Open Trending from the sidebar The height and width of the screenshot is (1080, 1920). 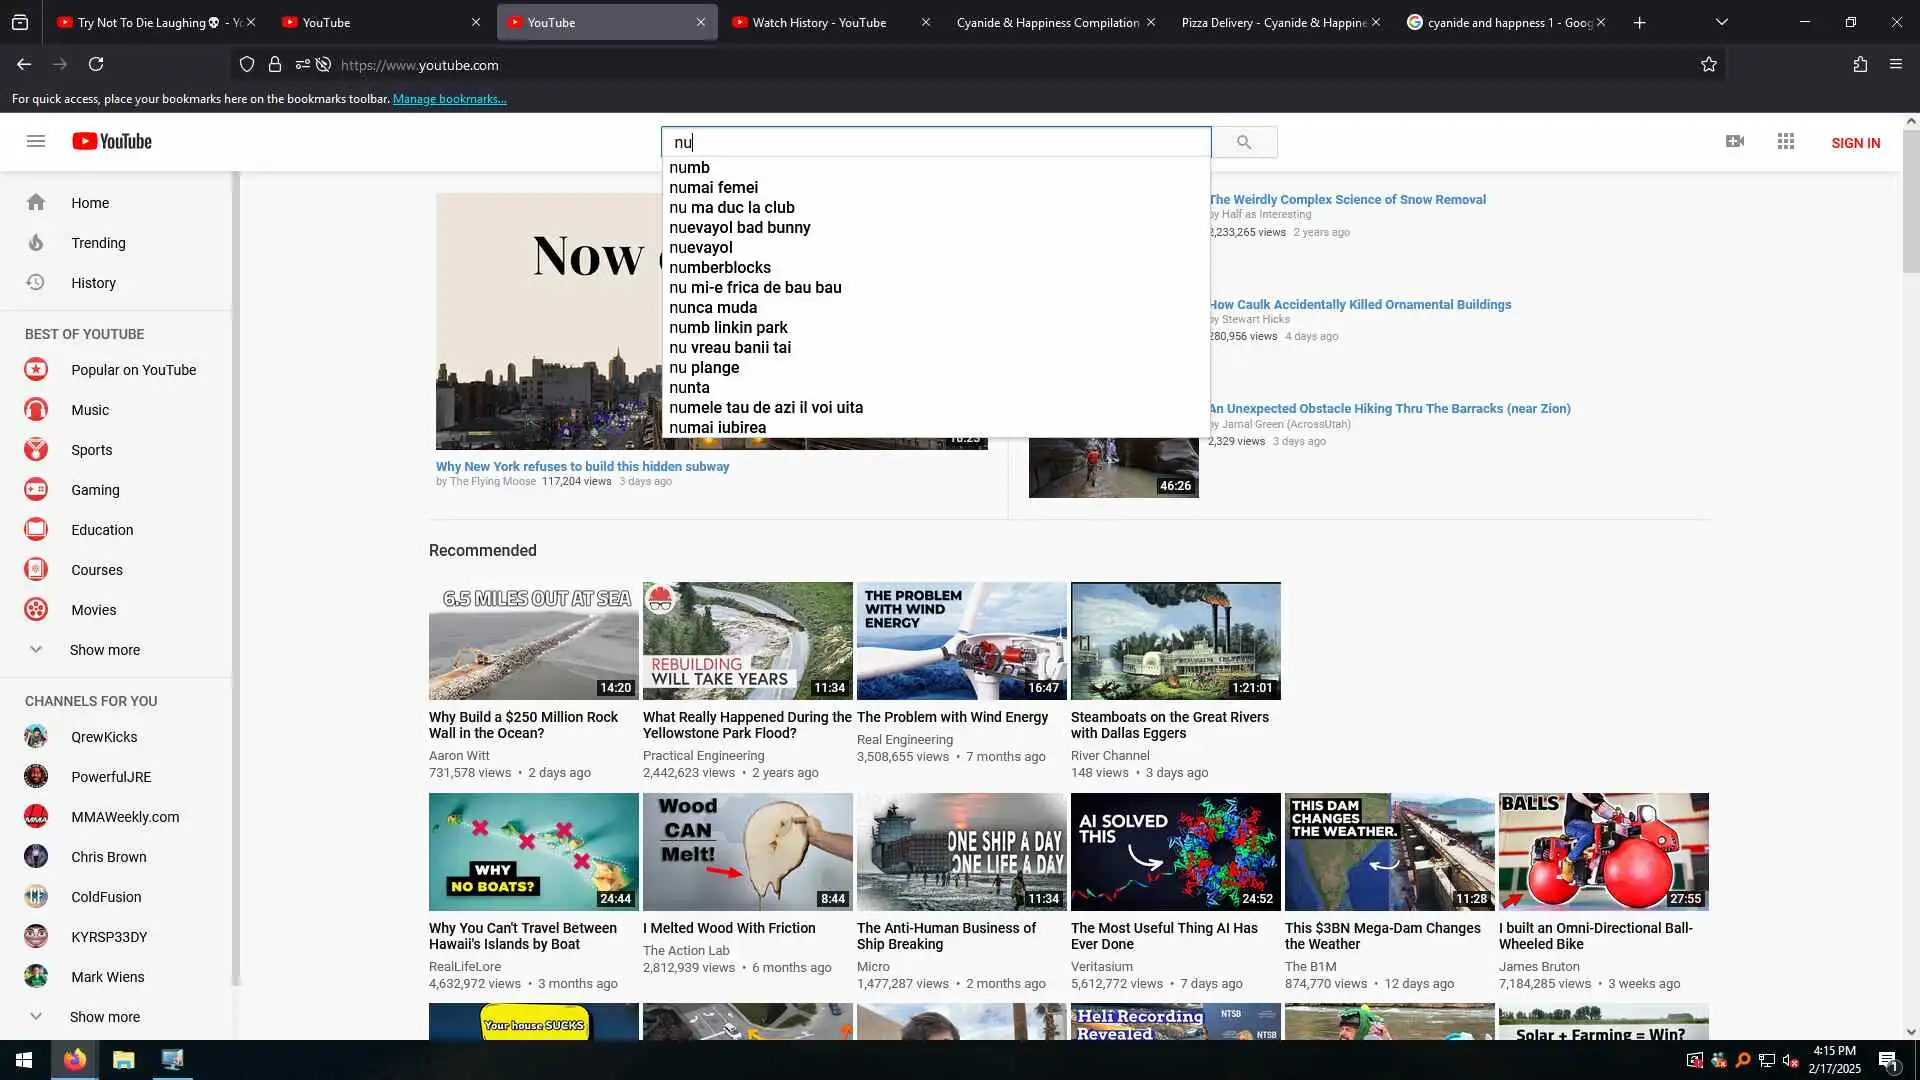(x=98, y=243)
